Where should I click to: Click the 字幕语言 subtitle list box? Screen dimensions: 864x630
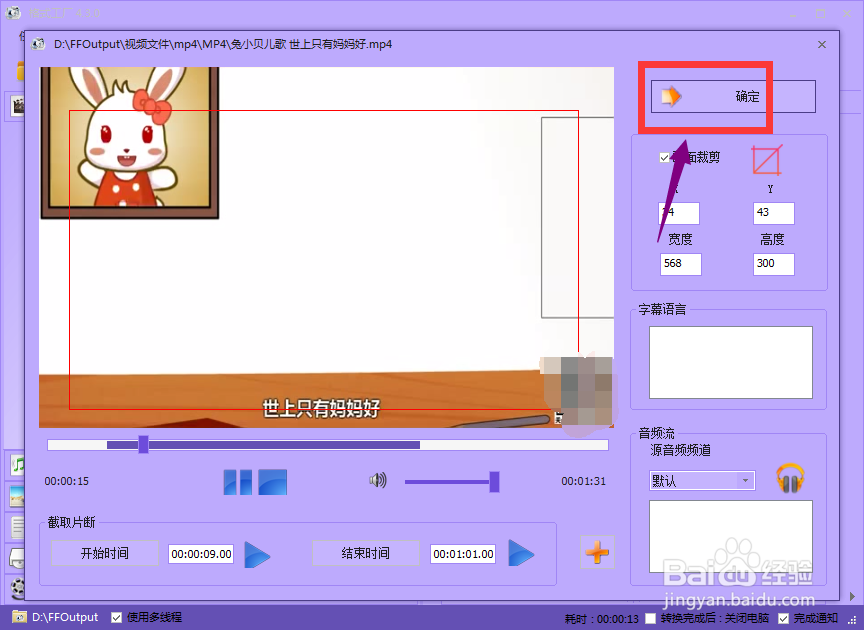click(731, 362)
